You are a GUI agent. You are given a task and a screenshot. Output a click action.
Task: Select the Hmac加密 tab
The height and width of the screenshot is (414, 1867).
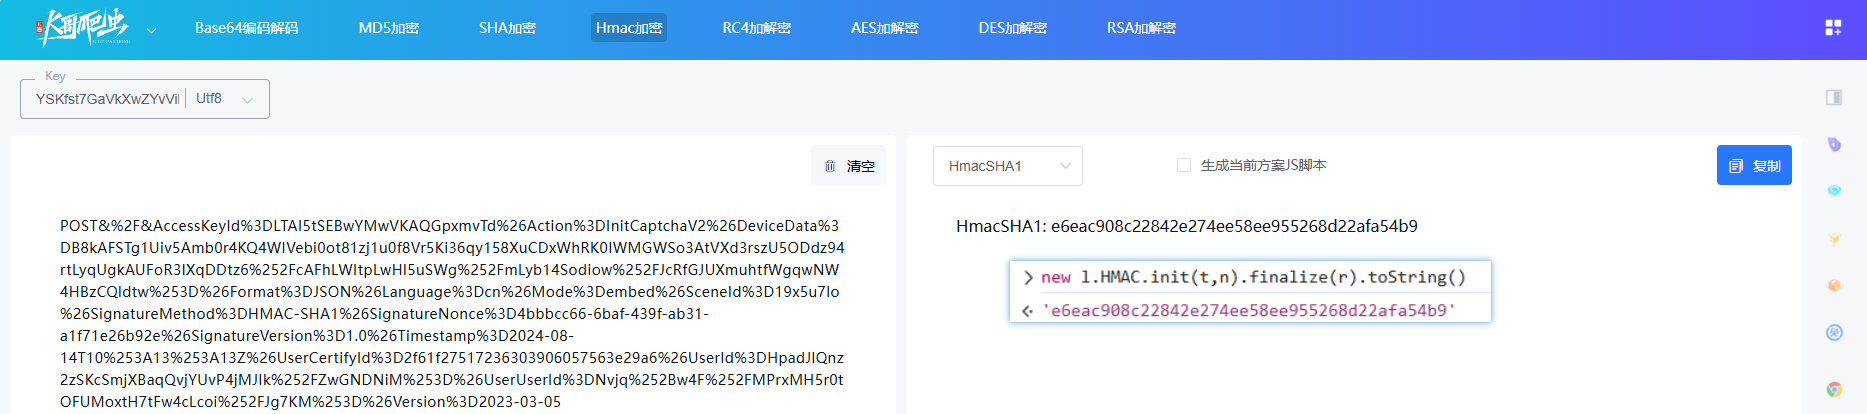(629, 28)
